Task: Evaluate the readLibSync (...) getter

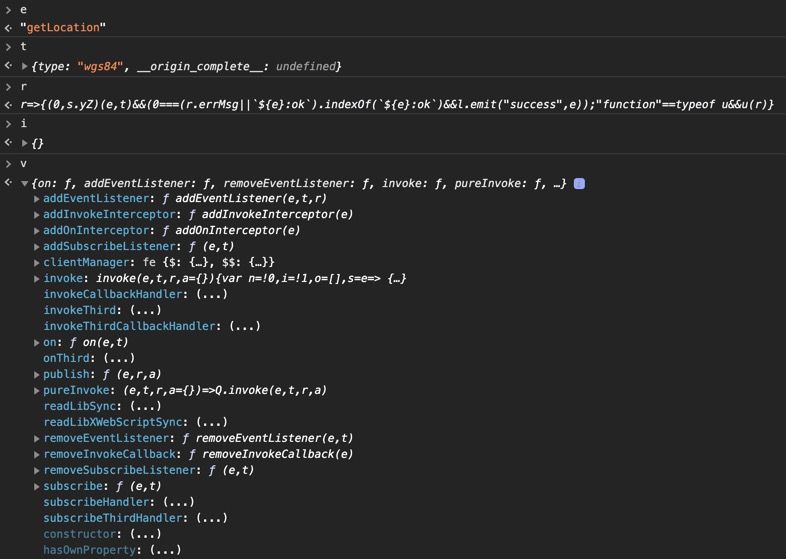Action: point(144,406)
